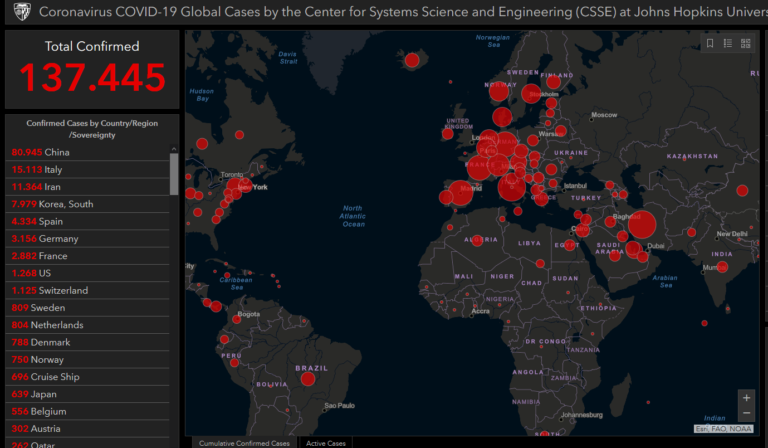The height and width of the screenshot is (448, 768).
Task: Click the red circle near Mumbai
Action: pos(722,267)
